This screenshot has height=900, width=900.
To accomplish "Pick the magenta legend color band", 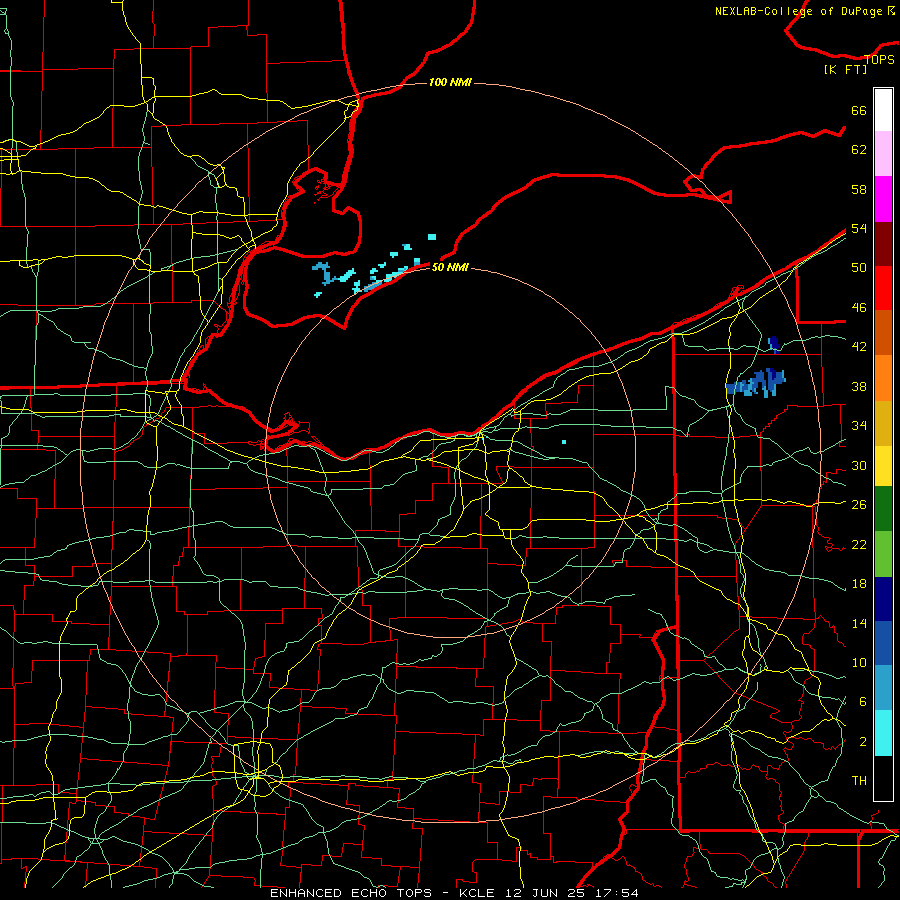I will tap(883, 199).
